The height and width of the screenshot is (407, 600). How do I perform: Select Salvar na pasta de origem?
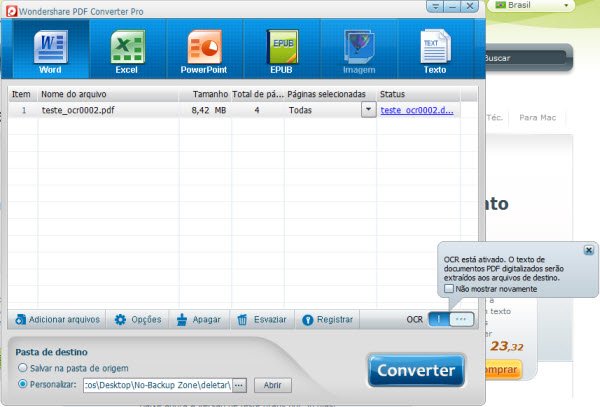pyautogui.click(x=23, y=368)
